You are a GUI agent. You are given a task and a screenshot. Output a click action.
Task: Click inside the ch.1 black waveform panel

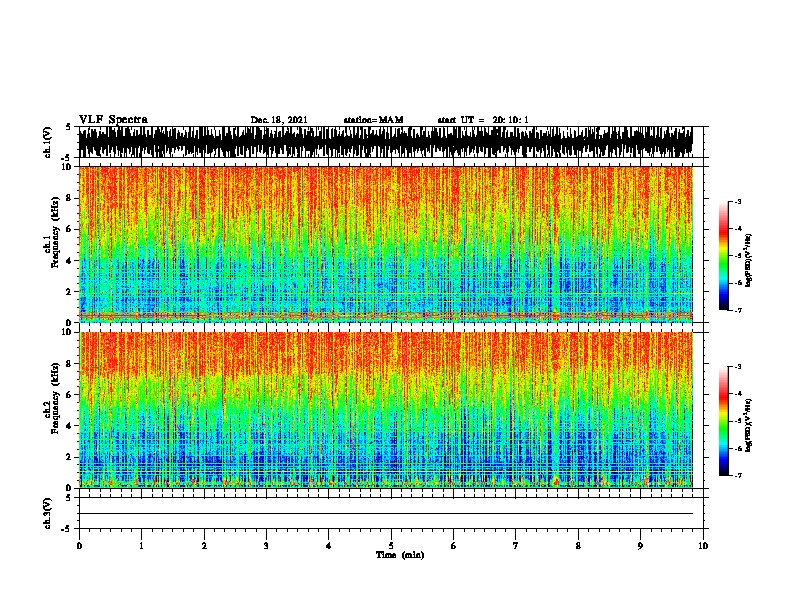click(385, 142)
